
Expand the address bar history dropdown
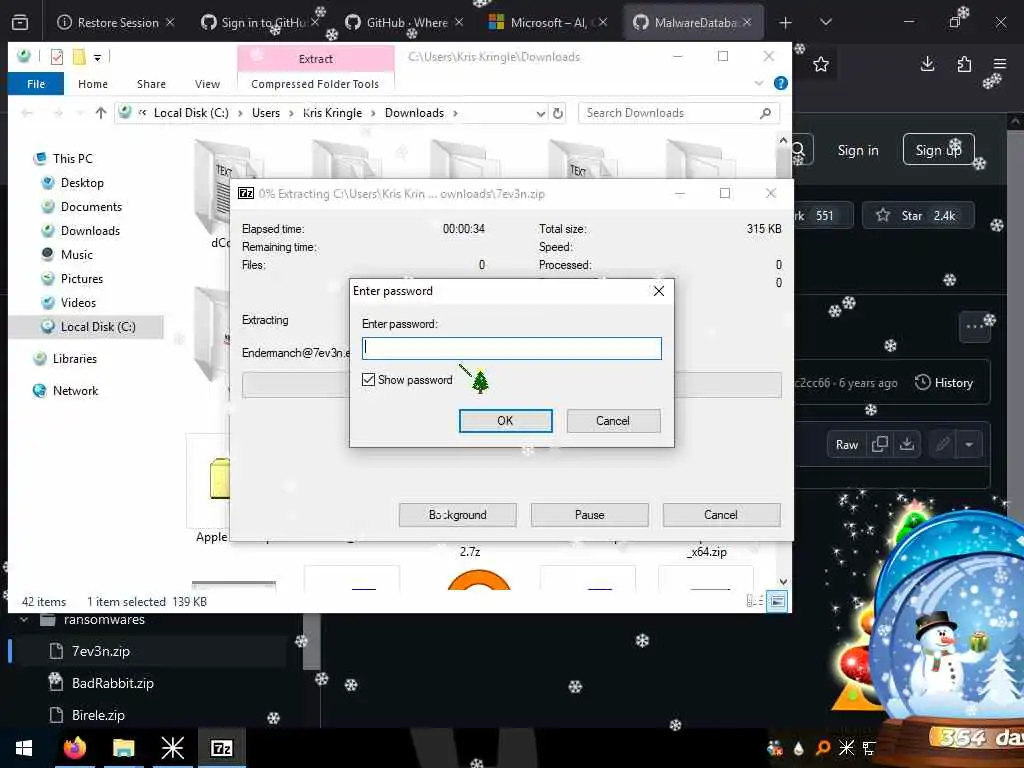point(541,114)
